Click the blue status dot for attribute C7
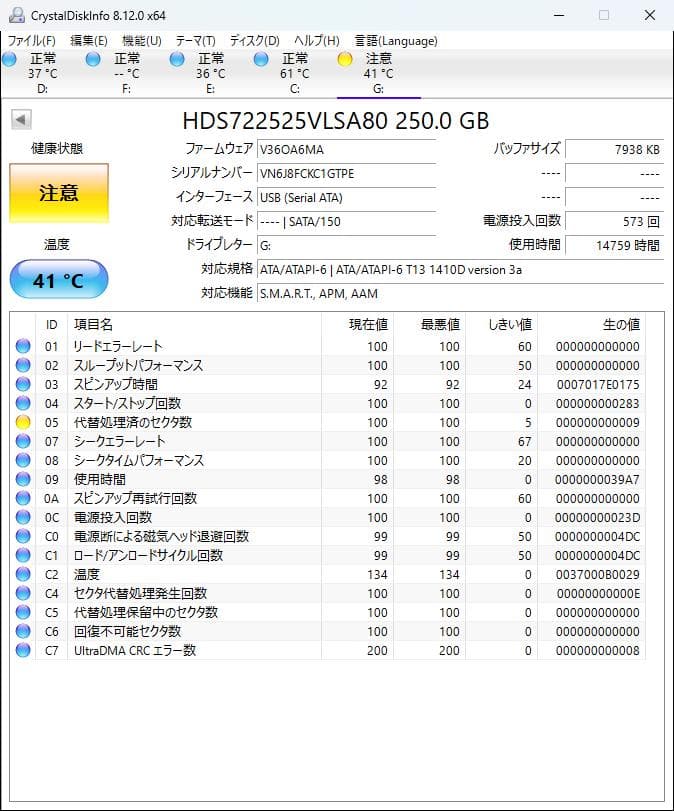Screen dimensions: 674x811 coord(23,650)
